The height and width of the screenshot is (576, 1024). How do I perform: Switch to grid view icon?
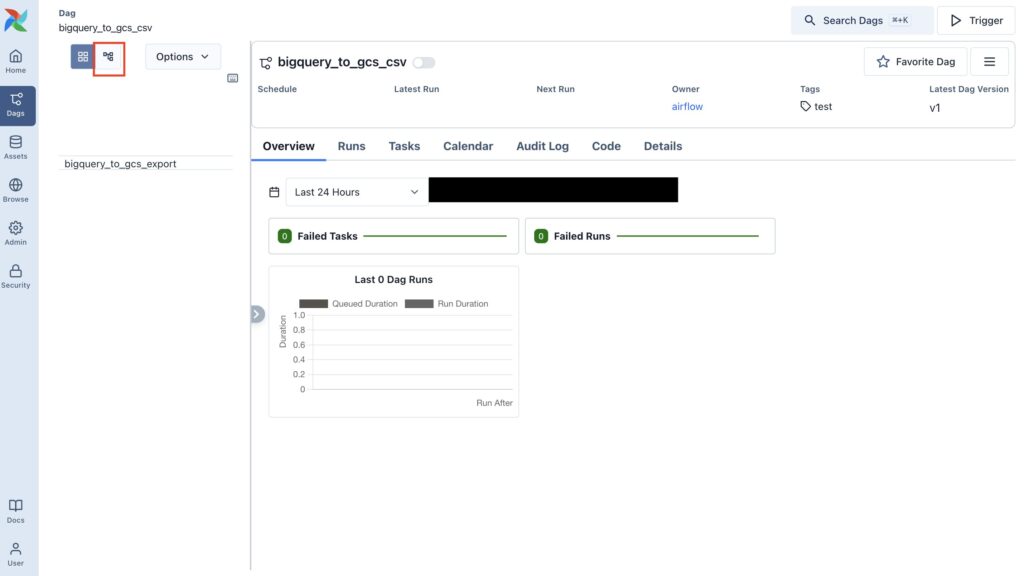click(x=83, y=57)
